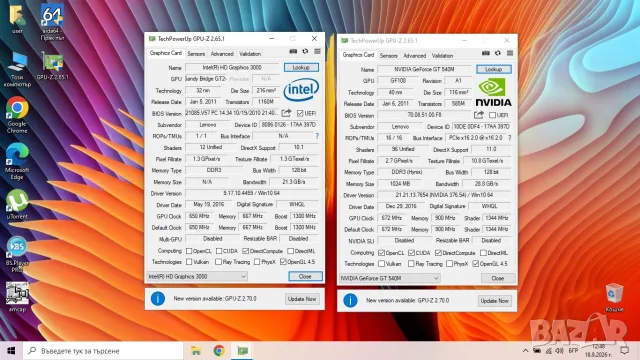Image resolution: width=640 pixels, height=360 pixels.
Task: Click screenshot camera icon in Intel GPU-Z window
Action: click(293, 51)
